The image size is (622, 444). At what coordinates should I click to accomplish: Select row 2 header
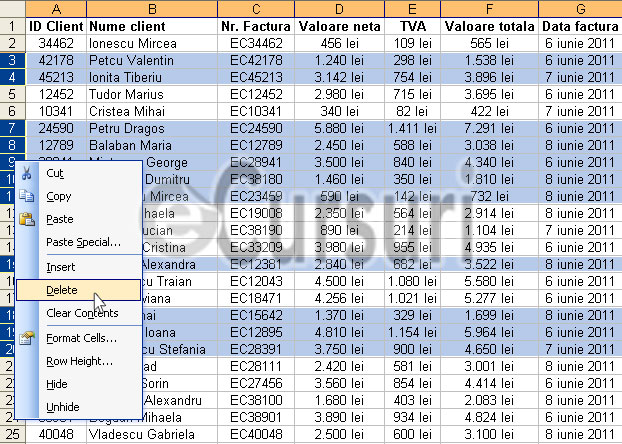(12, 43)
